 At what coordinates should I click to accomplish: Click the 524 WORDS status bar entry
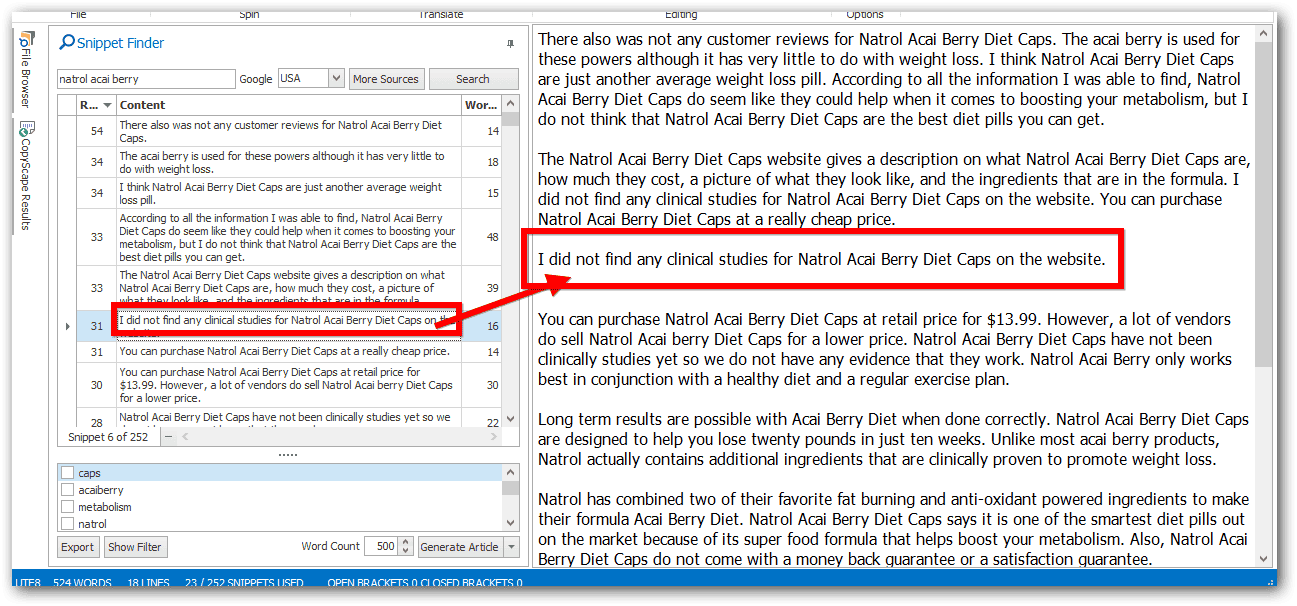coord(83,581)
